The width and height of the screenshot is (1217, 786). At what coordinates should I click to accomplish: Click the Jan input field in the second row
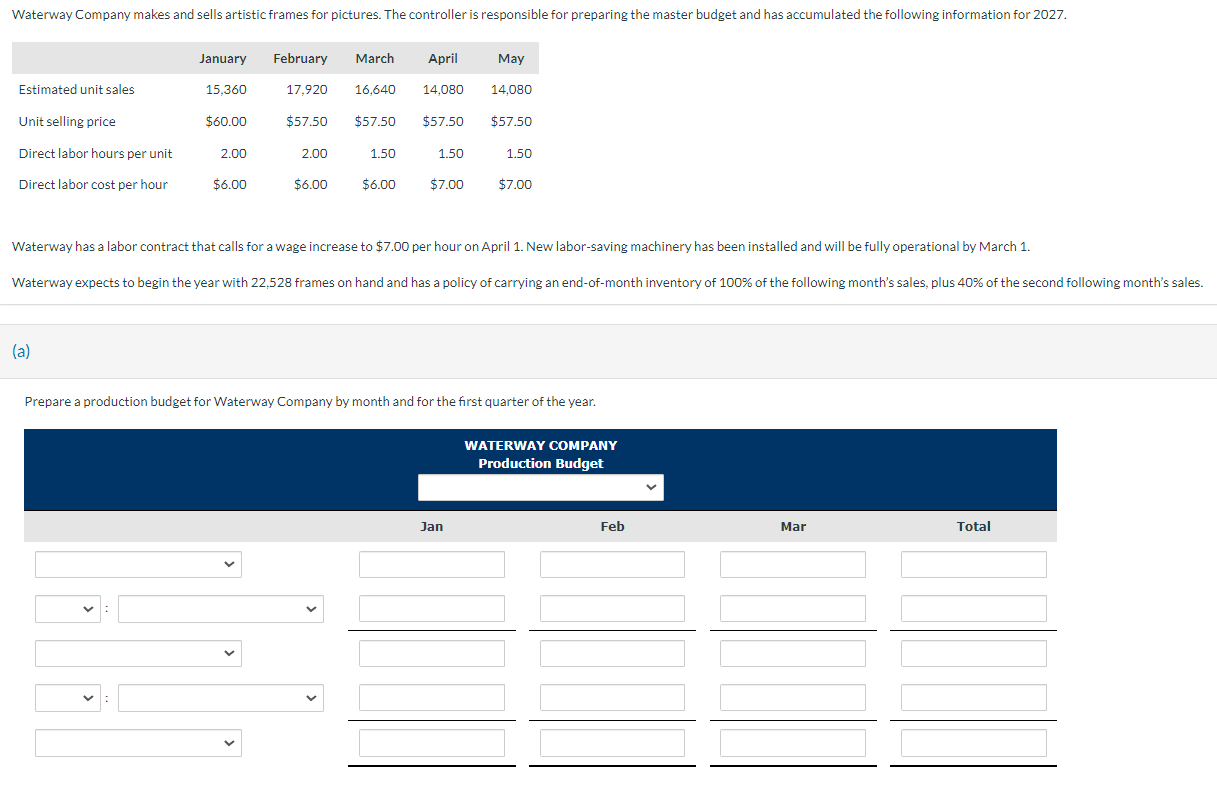(x=431, y=608)
